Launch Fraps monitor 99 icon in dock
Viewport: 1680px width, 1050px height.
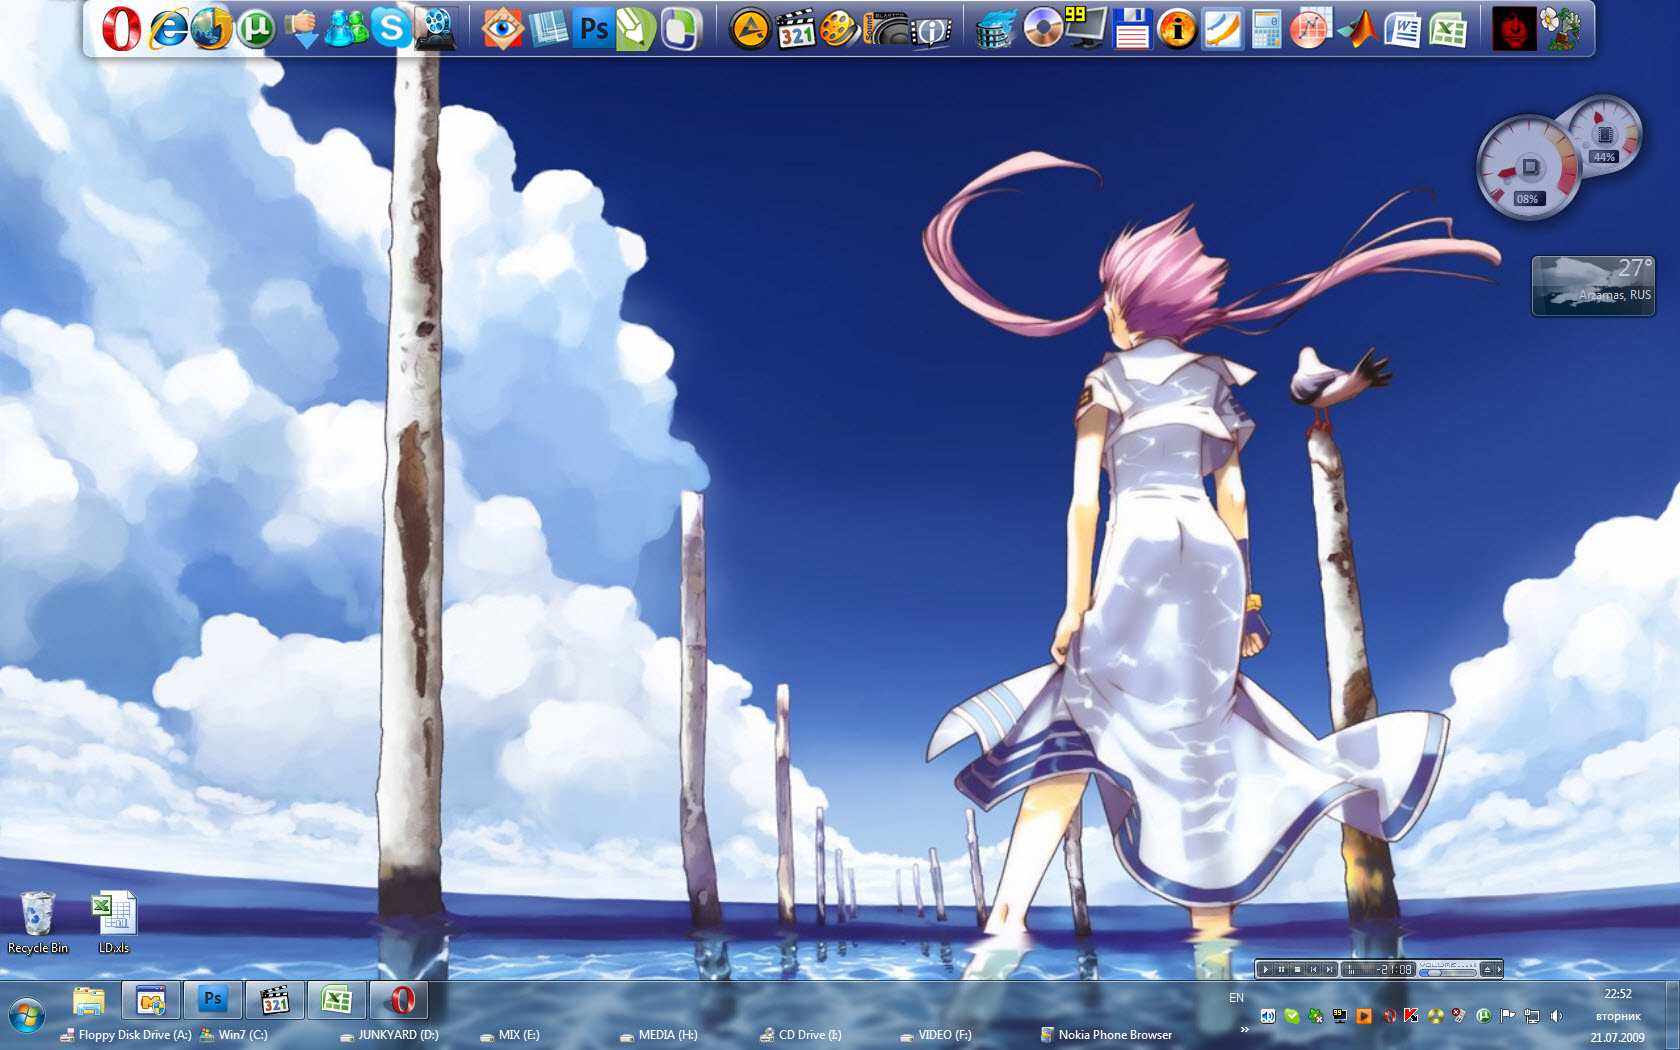(1086, 28)
